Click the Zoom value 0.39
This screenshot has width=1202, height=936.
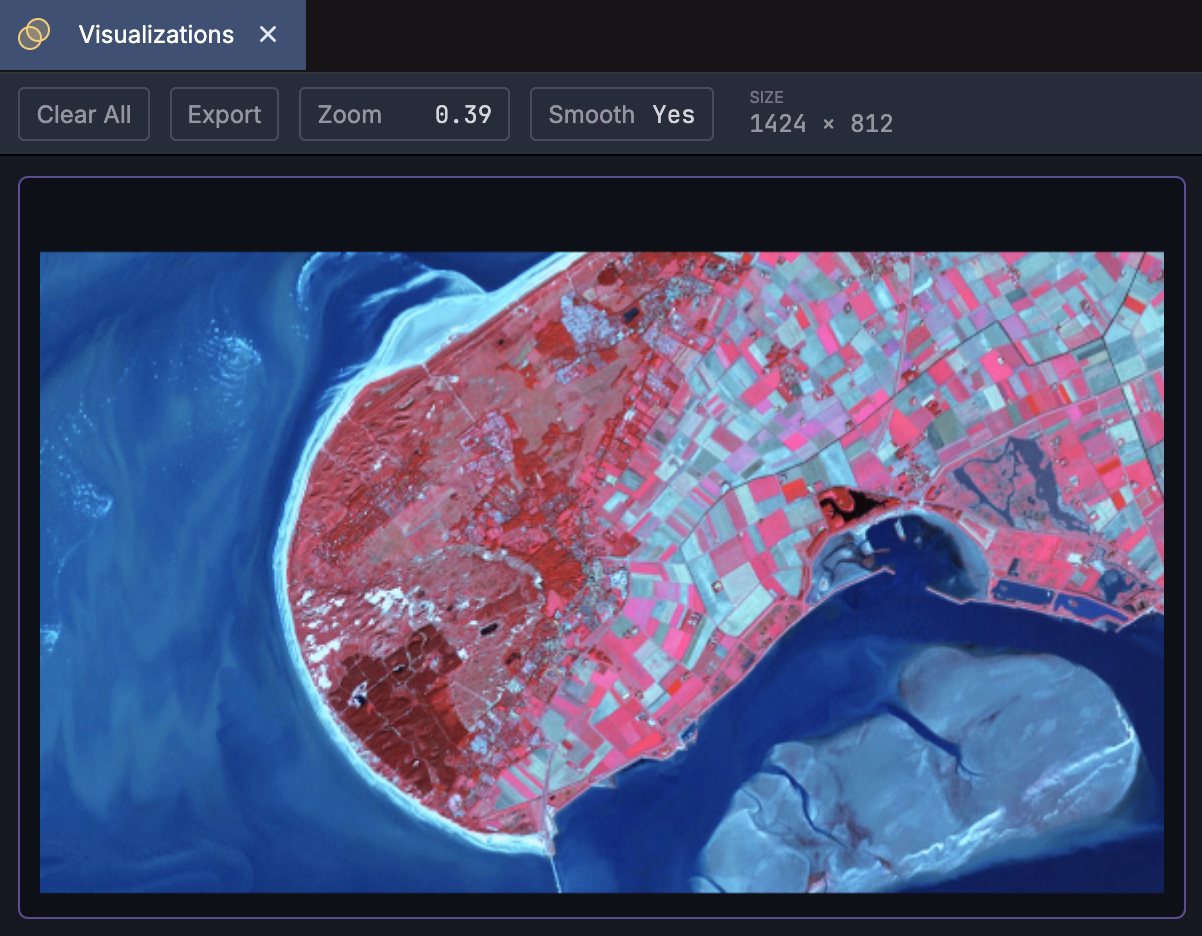(462, 115)
